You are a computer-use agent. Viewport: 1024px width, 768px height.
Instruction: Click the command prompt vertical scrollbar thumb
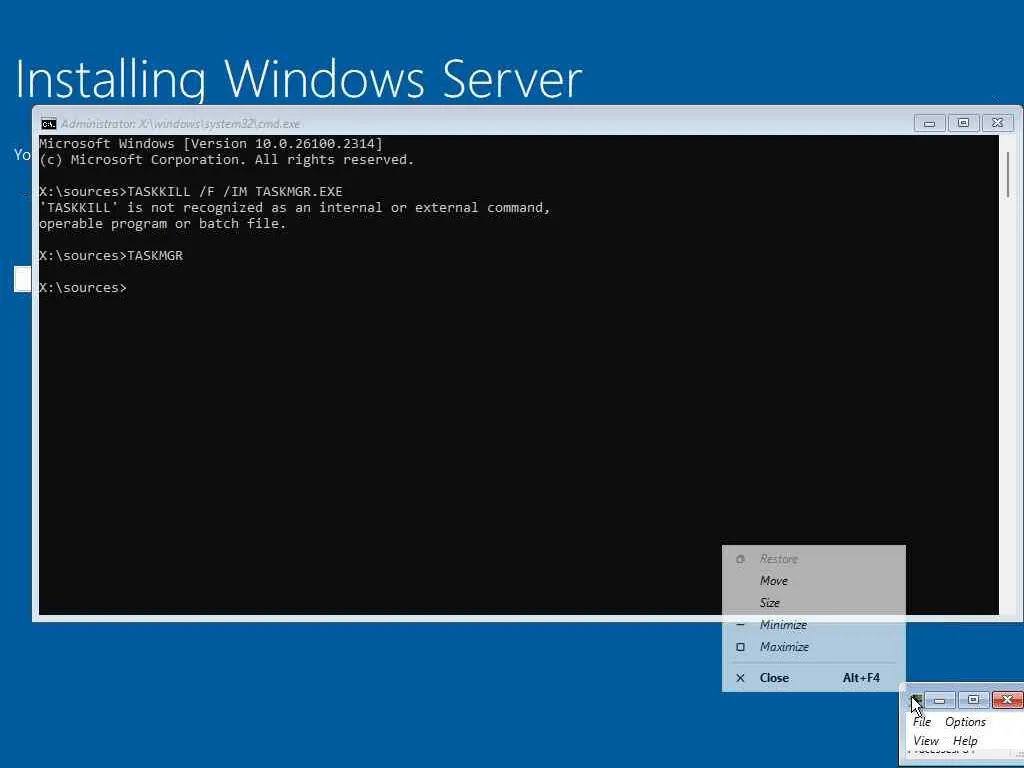(1009, 174)
